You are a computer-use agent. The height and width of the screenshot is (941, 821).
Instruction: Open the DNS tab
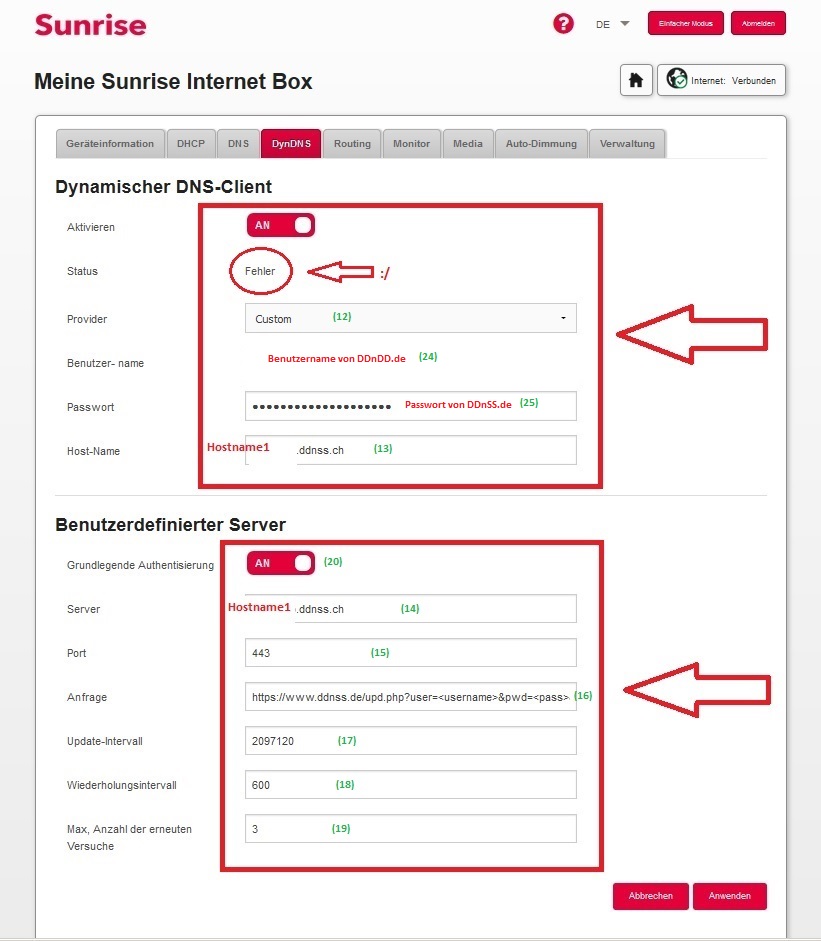pos(238,143)
